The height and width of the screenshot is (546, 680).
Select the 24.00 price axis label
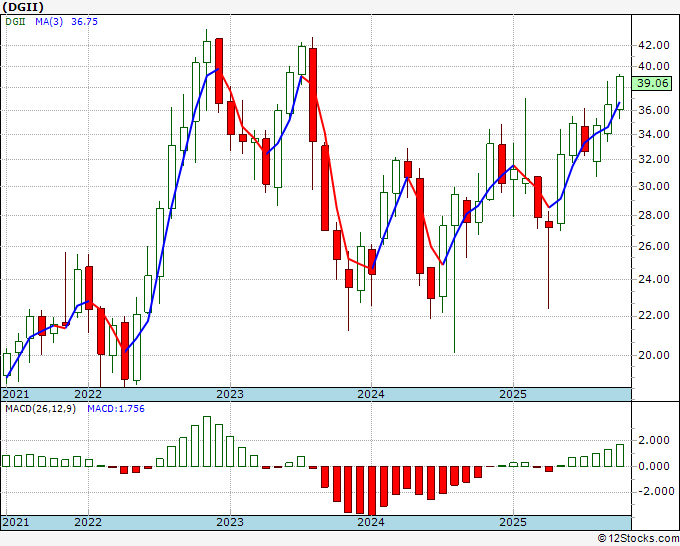[653, 279]
